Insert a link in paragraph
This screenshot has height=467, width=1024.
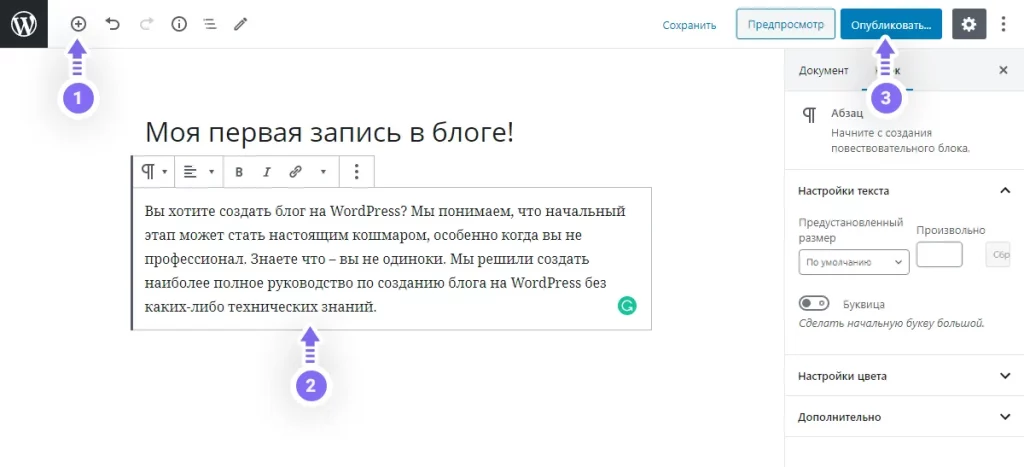[x=295, y=172]
